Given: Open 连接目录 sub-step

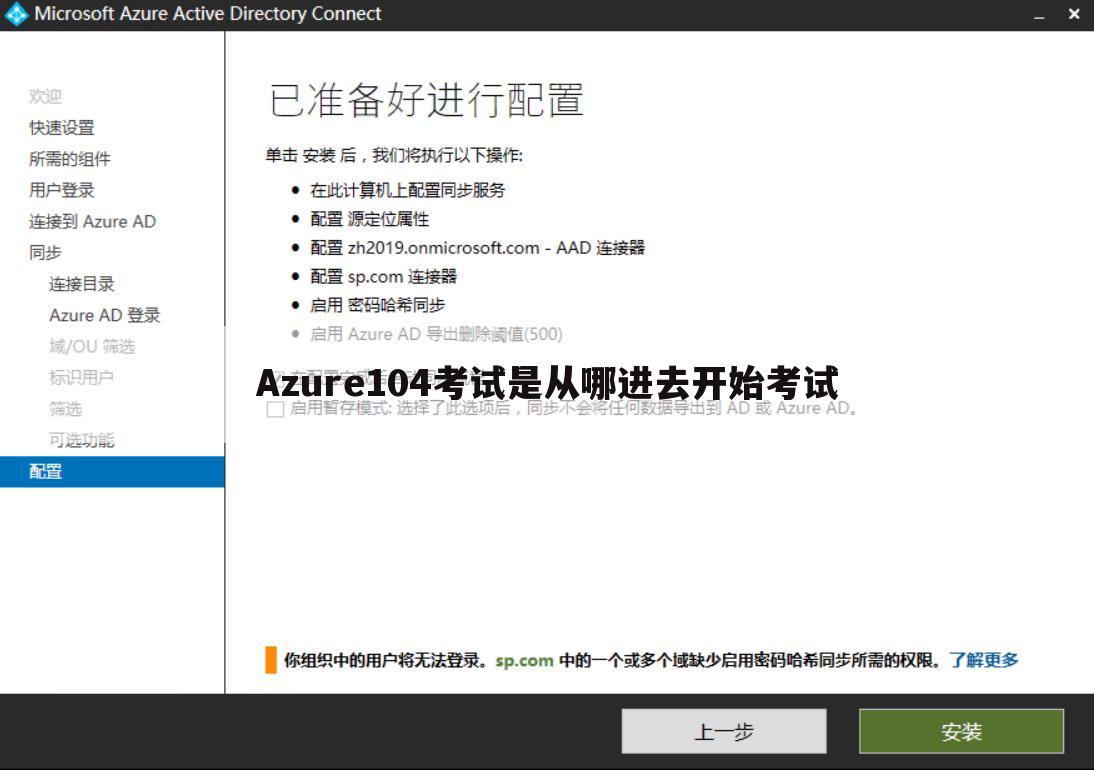Looking at the screenshot, I should (x=82, y=284).
